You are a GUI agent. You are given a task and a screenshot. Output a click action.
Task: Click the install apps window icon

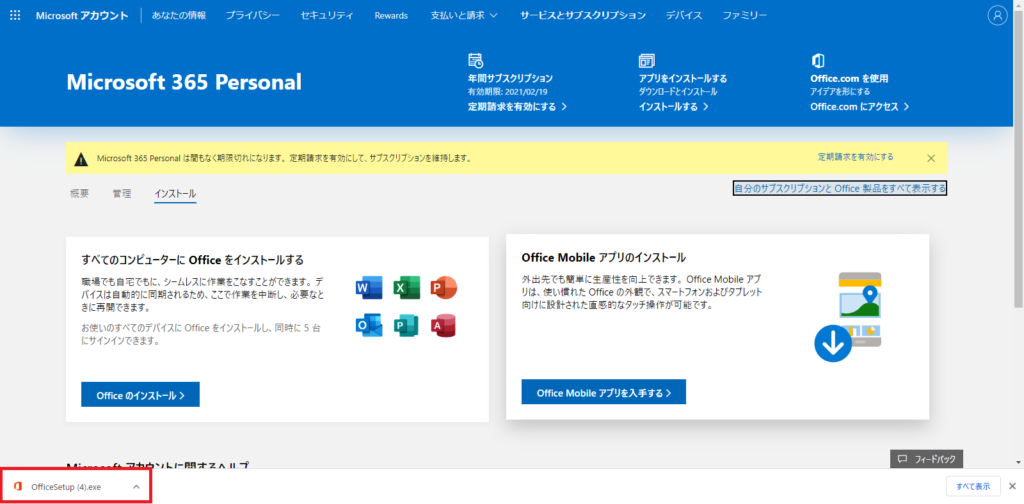coord(647,61)
